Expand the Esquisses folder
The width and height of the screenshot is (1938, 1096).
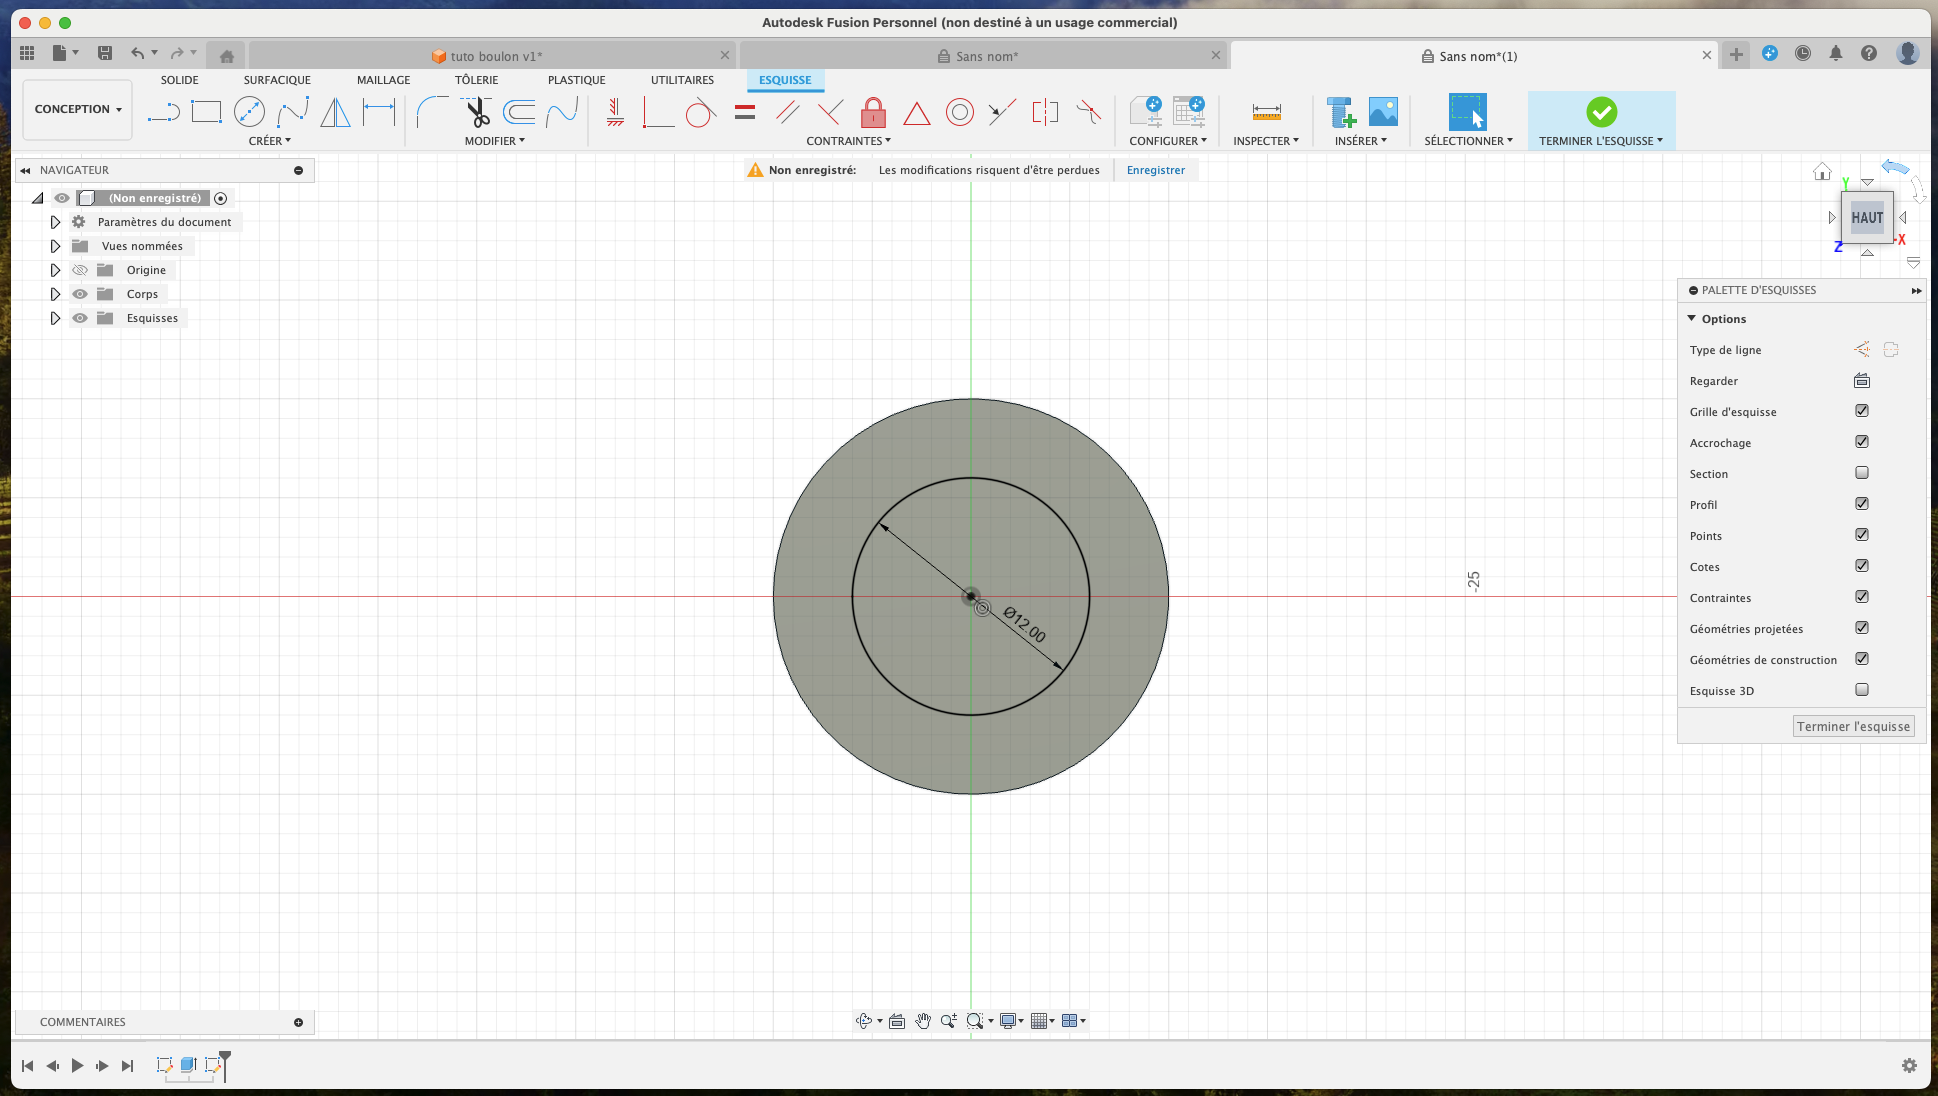pyautogui.click(x=55, y=318)
